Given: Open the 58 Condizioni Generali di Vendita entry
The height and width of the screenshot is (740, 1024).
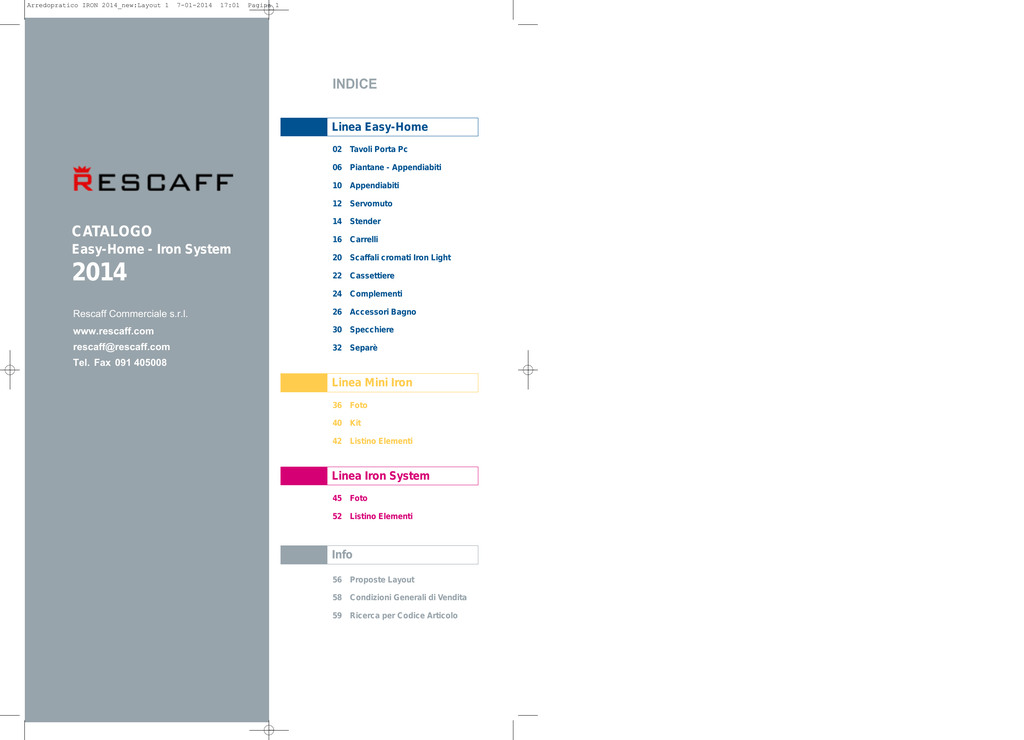Looking at the screenshot, I should click(400, 598).
